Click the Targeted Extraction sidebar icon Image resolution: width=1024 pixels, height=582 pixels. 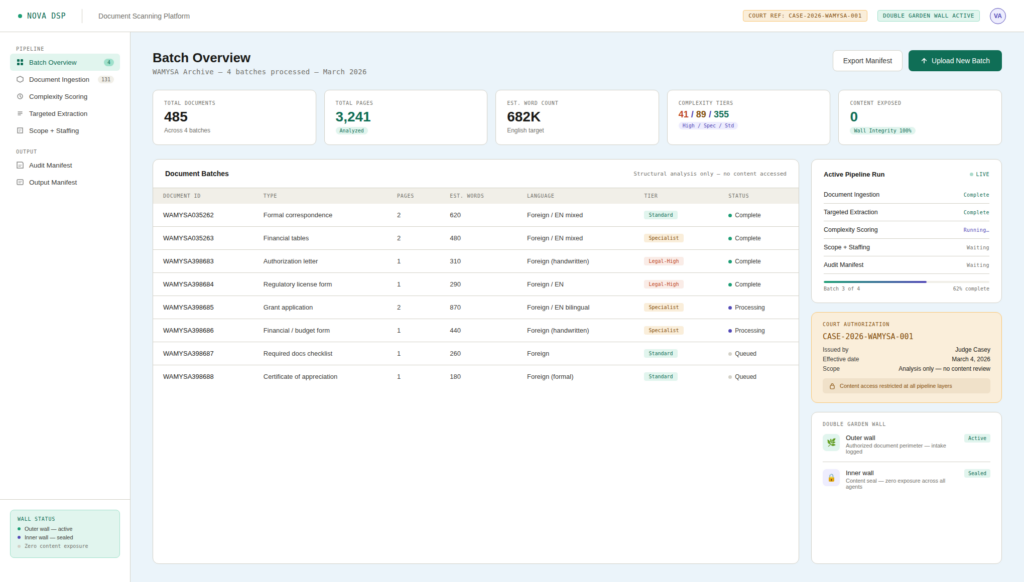pos(20,113)
